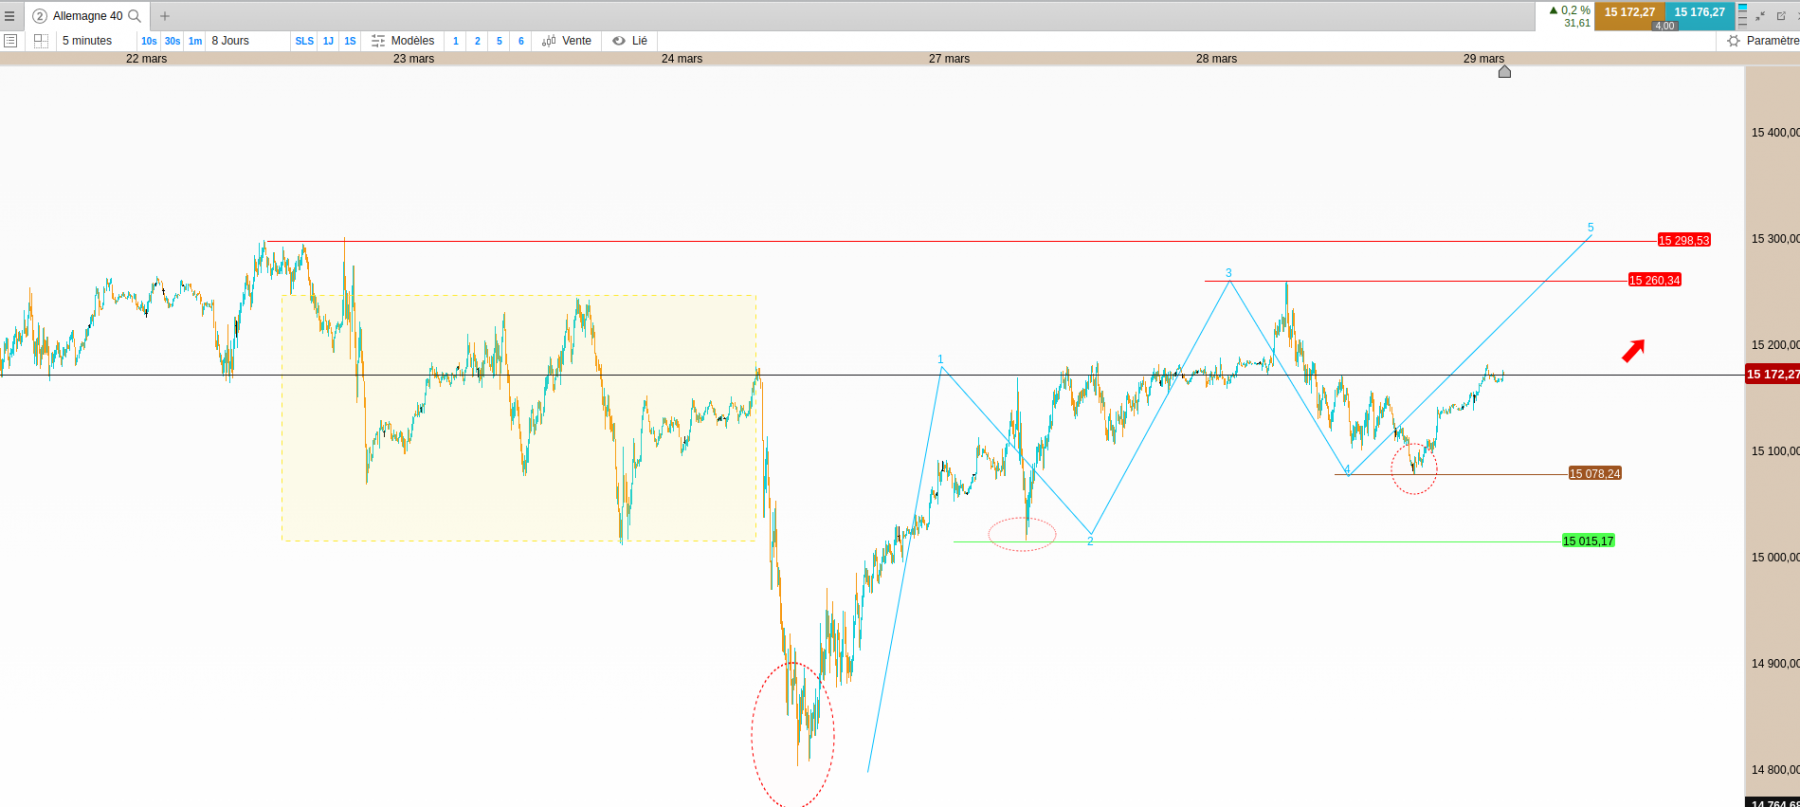The height and width of the screenshot is (807, 1800).
Task: Toggle the Lié eye icon
Action: tap(619, 41)
